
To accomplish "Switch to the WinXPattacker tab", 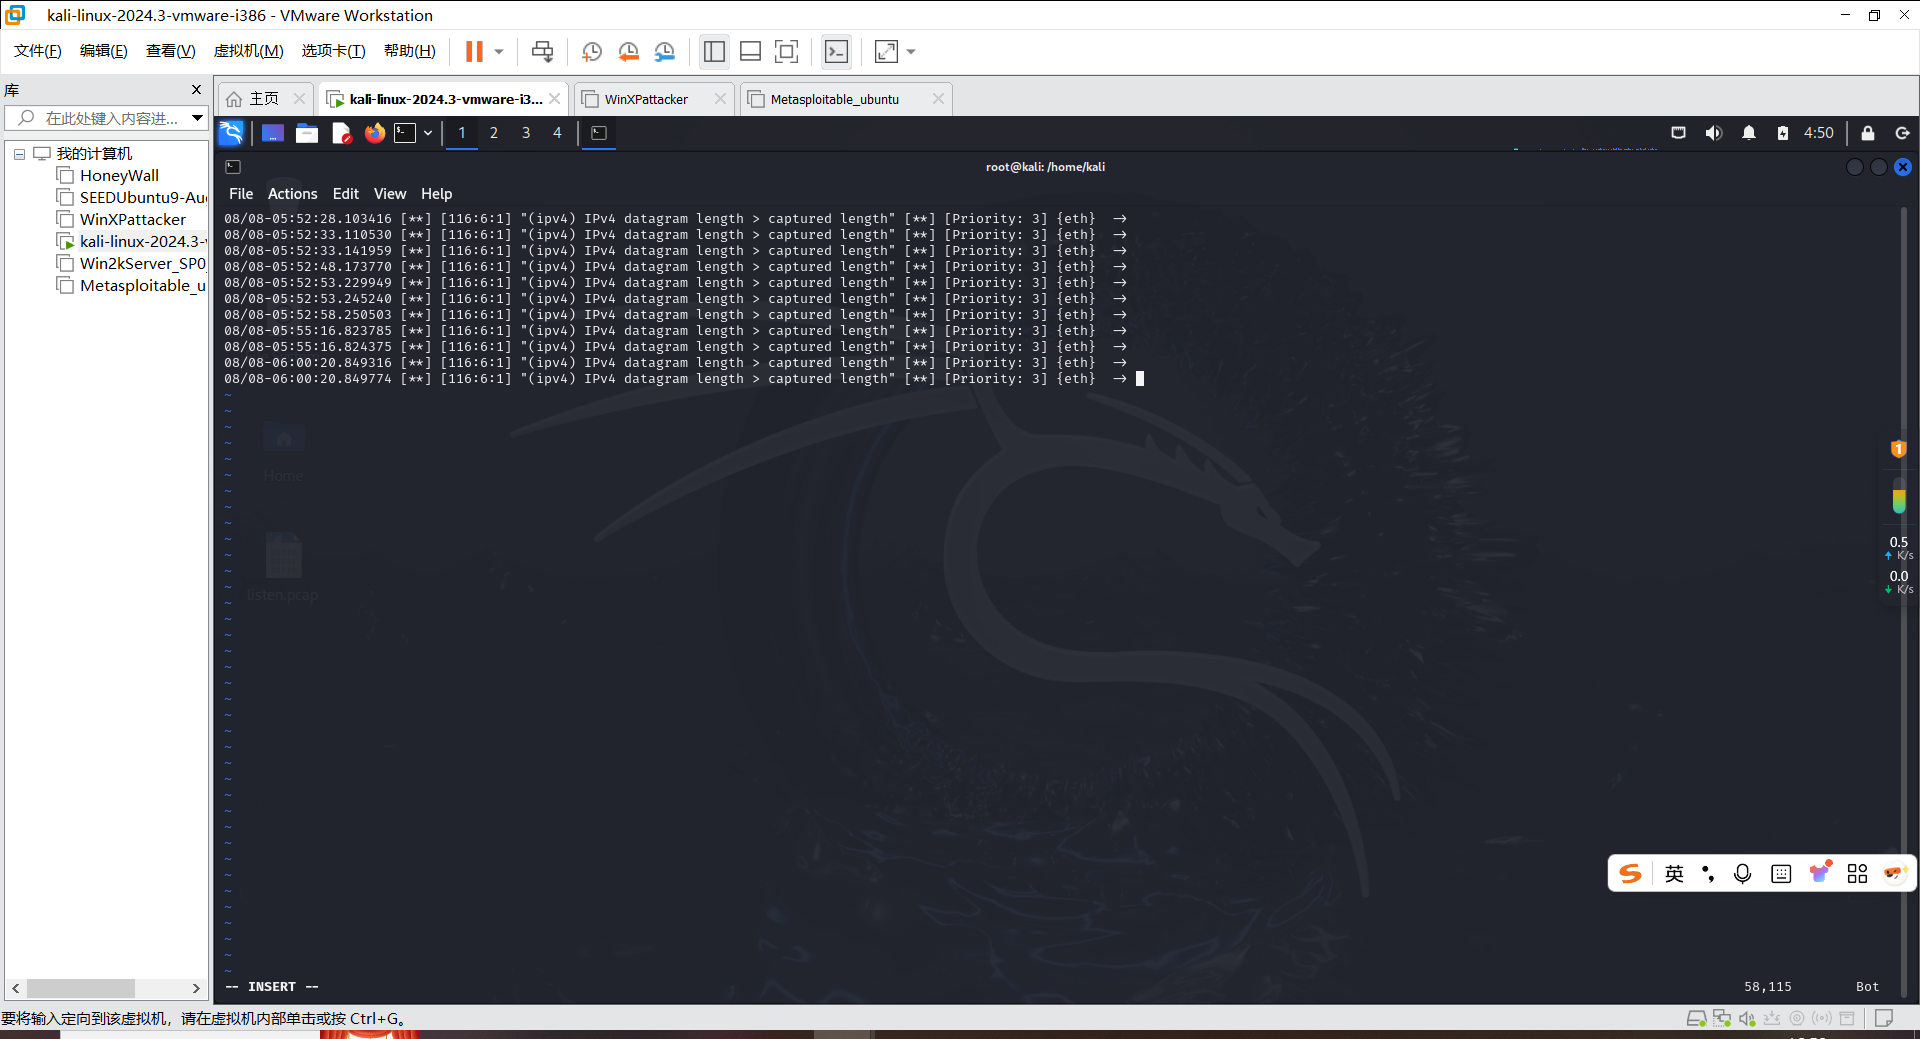I will [646, 99].
